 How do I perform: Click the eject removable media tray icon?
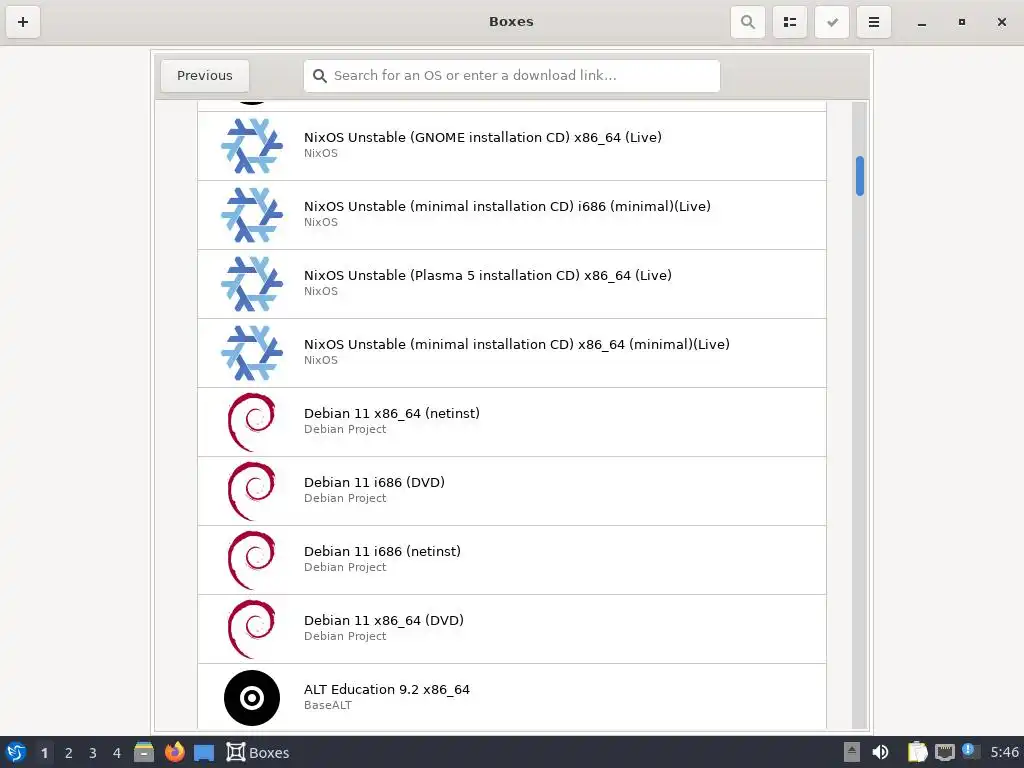(852, 752)
